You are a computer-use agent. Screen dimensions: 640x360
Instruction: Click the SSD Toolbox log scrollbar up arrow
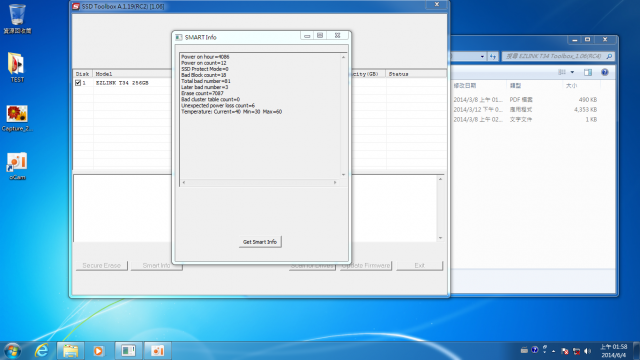click(440, 179)
